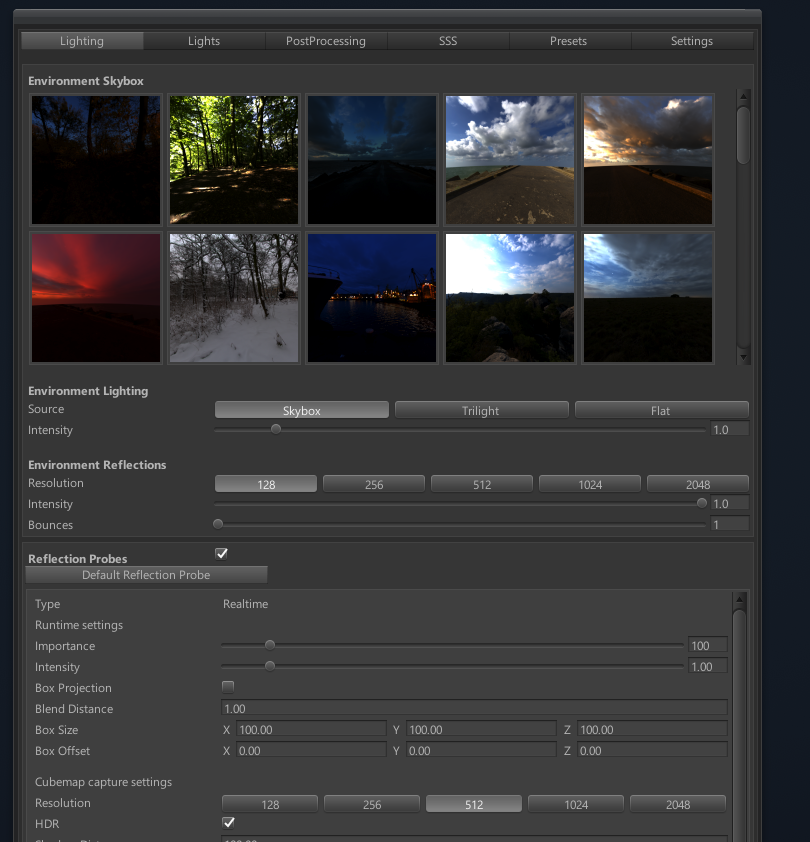
Task: Open the Default Reflection Probe selector
Action: click(146, 575)
